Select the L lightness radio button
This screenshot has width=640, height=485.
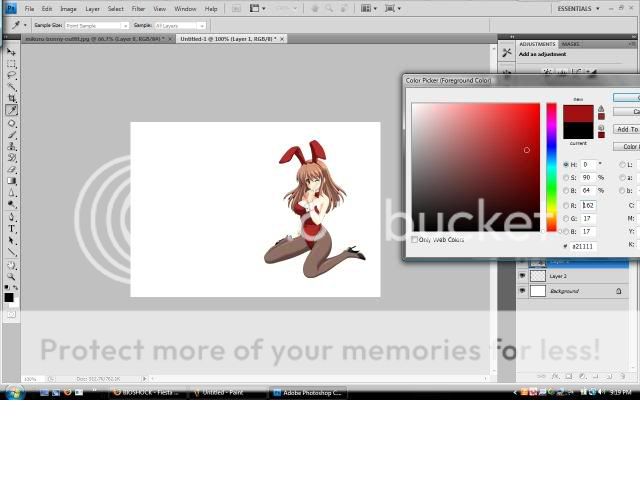(622, 165)
